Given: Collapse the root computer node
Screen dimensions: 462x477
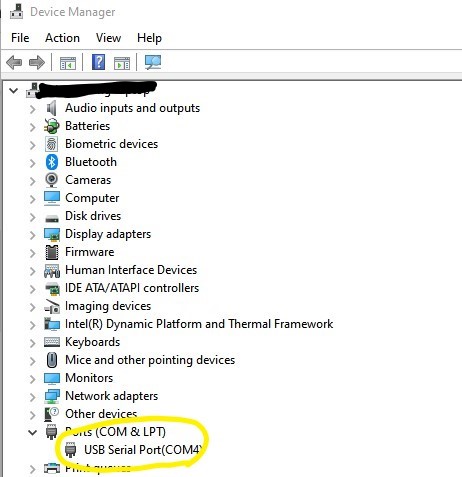Looking at the screenshot, I should click(14, 90).
